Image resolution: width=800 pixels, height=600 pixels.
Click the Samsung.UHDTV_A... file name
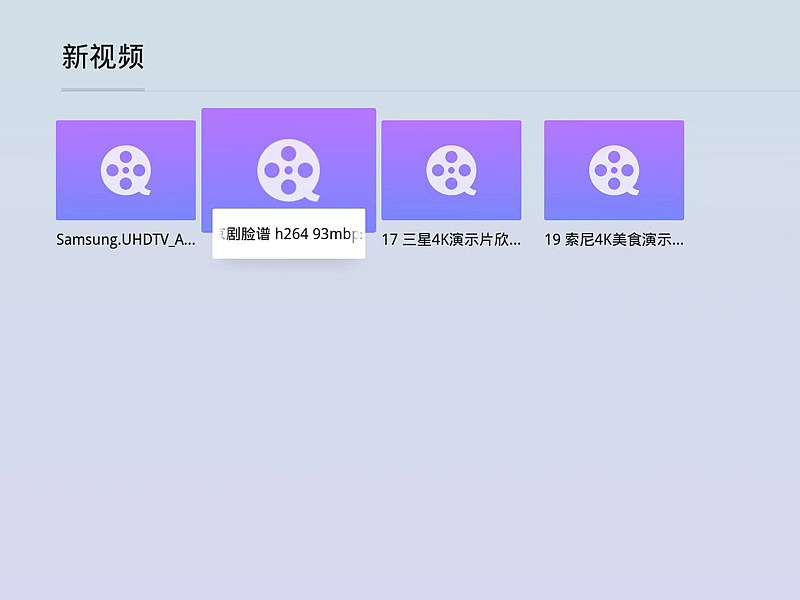point(126,239)
